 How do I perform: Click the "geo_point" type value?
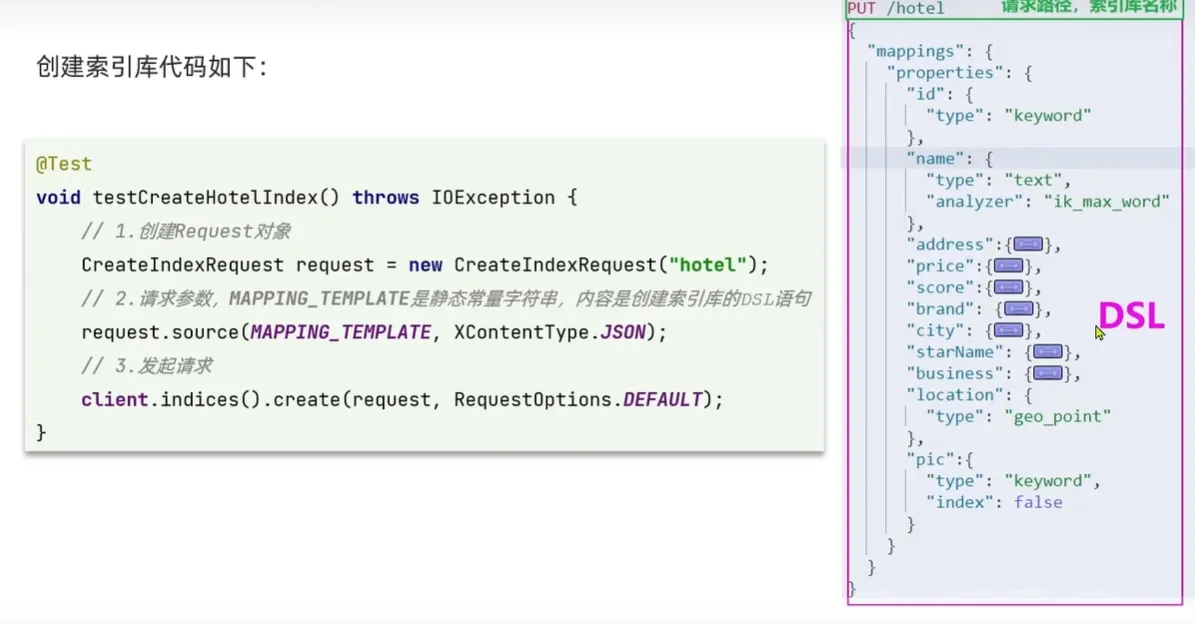coord(1057,417)
